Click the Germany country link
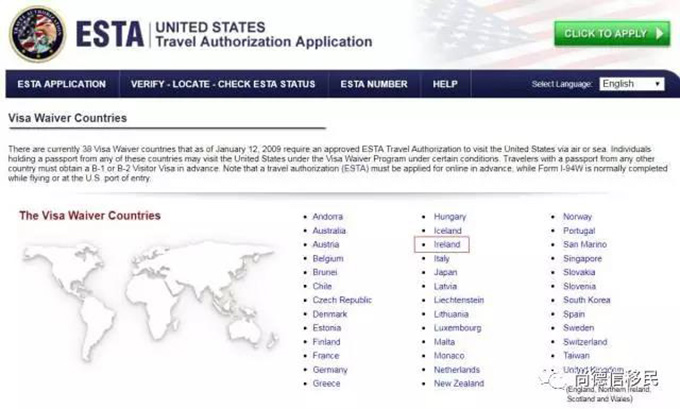The image size is (680, 409). [330, 370]
